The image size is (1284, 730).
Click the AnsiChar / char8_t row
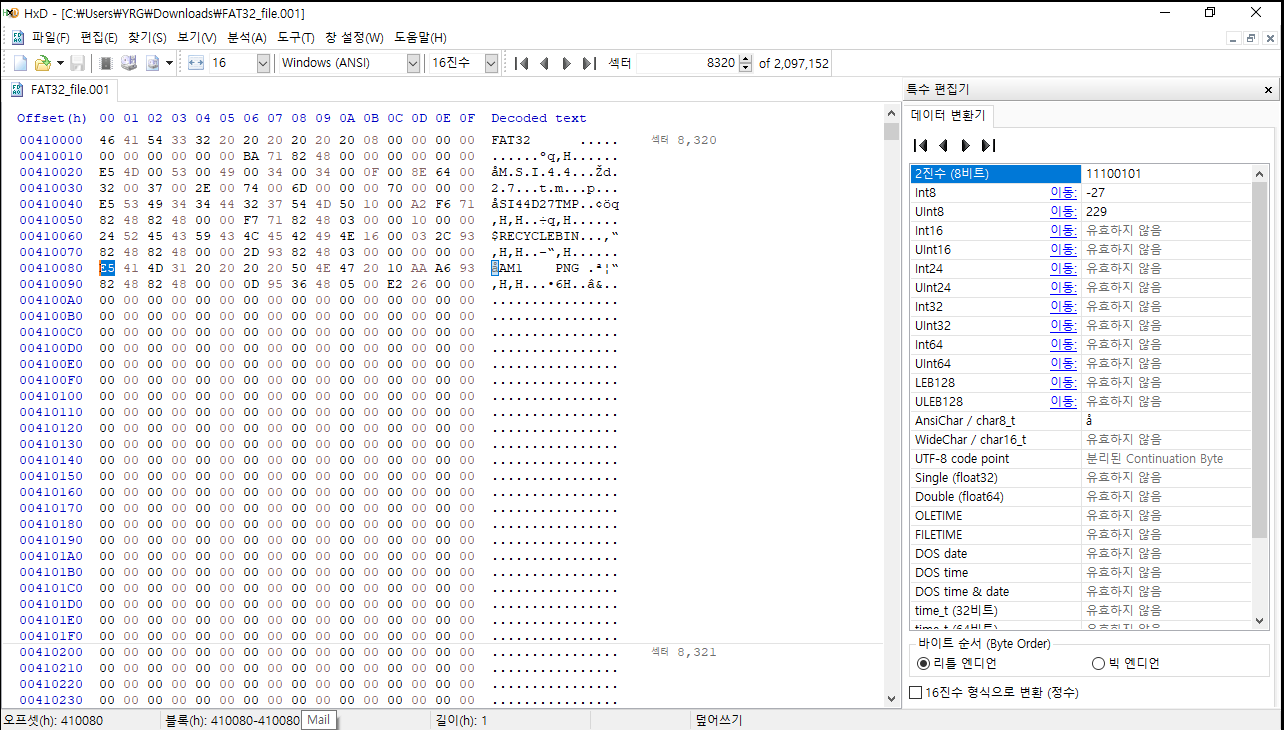click(x=1082, y=421)
